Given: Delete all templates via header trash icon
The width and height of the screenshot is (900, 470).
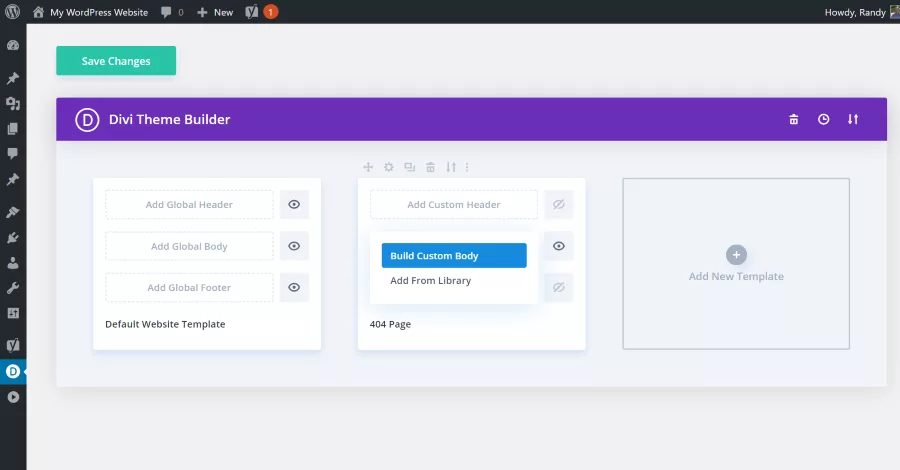Looking at the screenshot, I should [794, 119].
